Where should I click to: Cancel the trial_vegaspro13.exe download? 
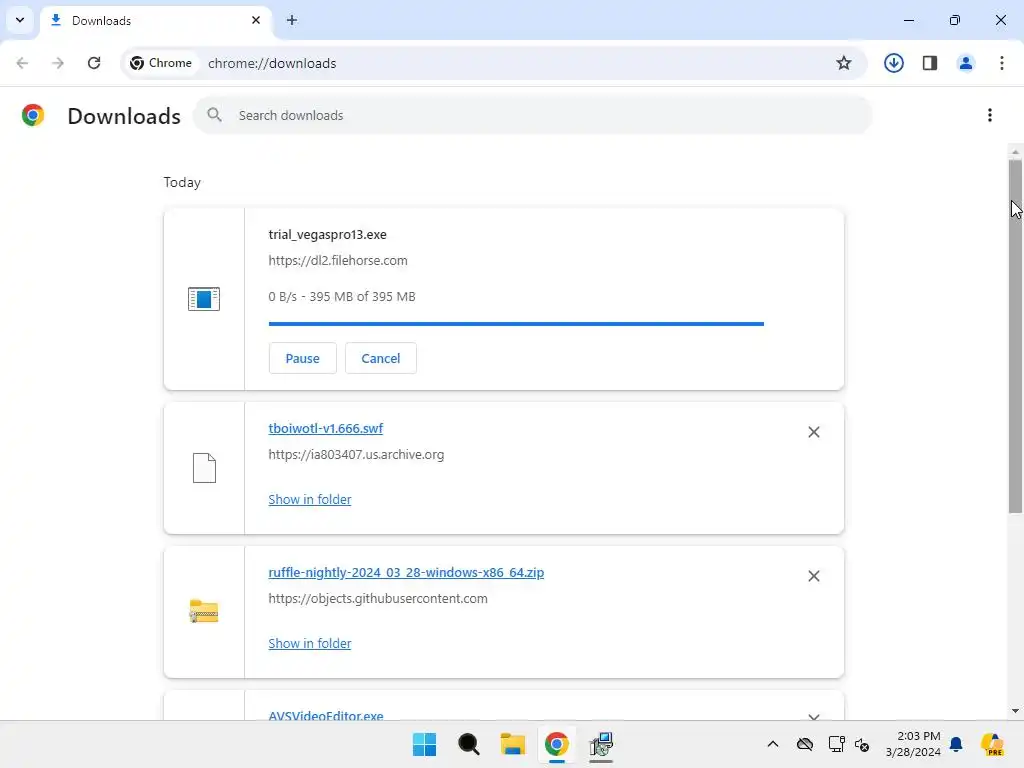tap(381, 359)
